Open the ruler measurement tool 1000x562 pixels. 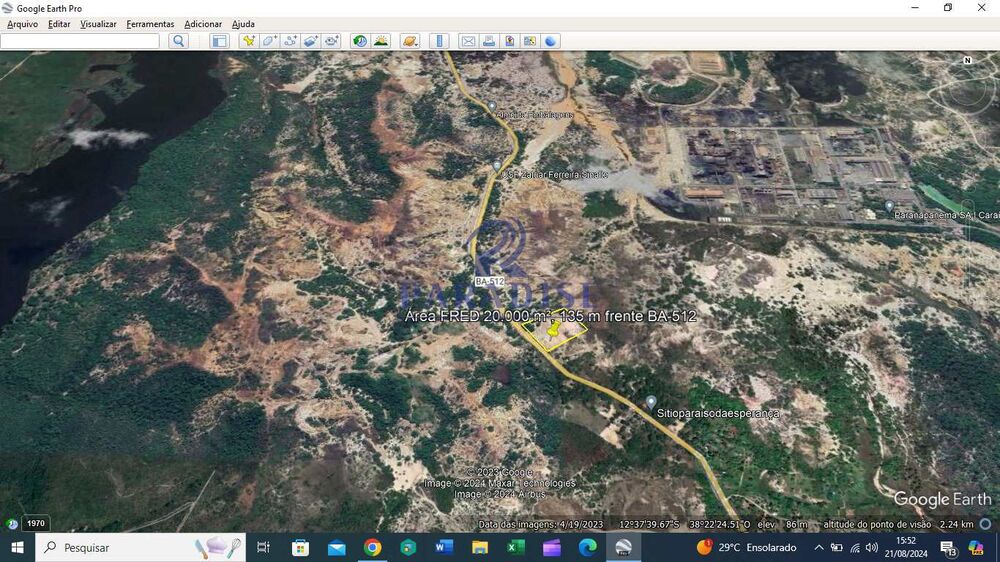[439, 41]
